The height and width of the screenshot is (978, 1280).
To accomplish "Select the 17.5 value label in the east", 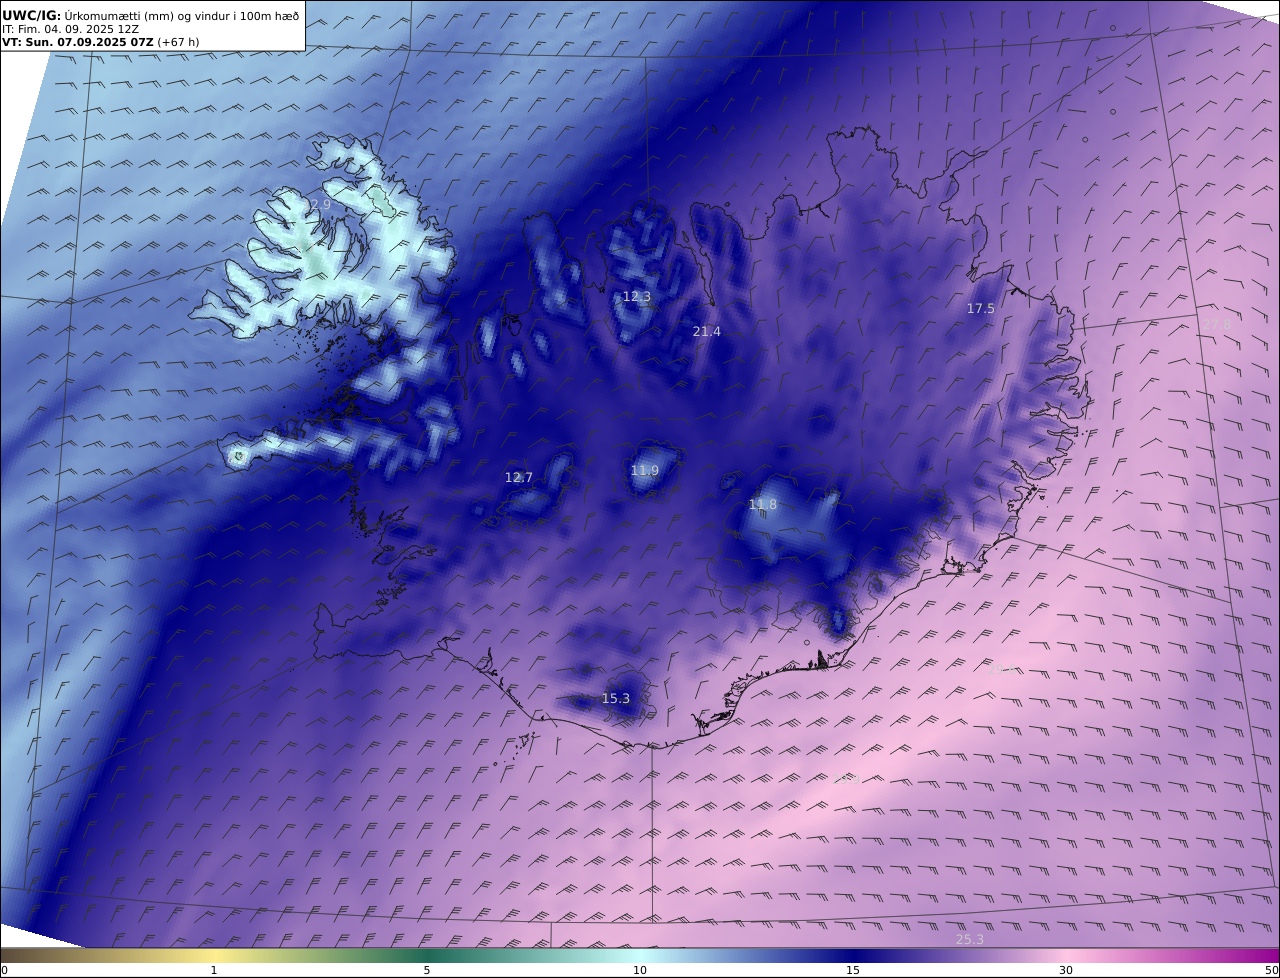I will pyautogui.click(x=980, y=309).
